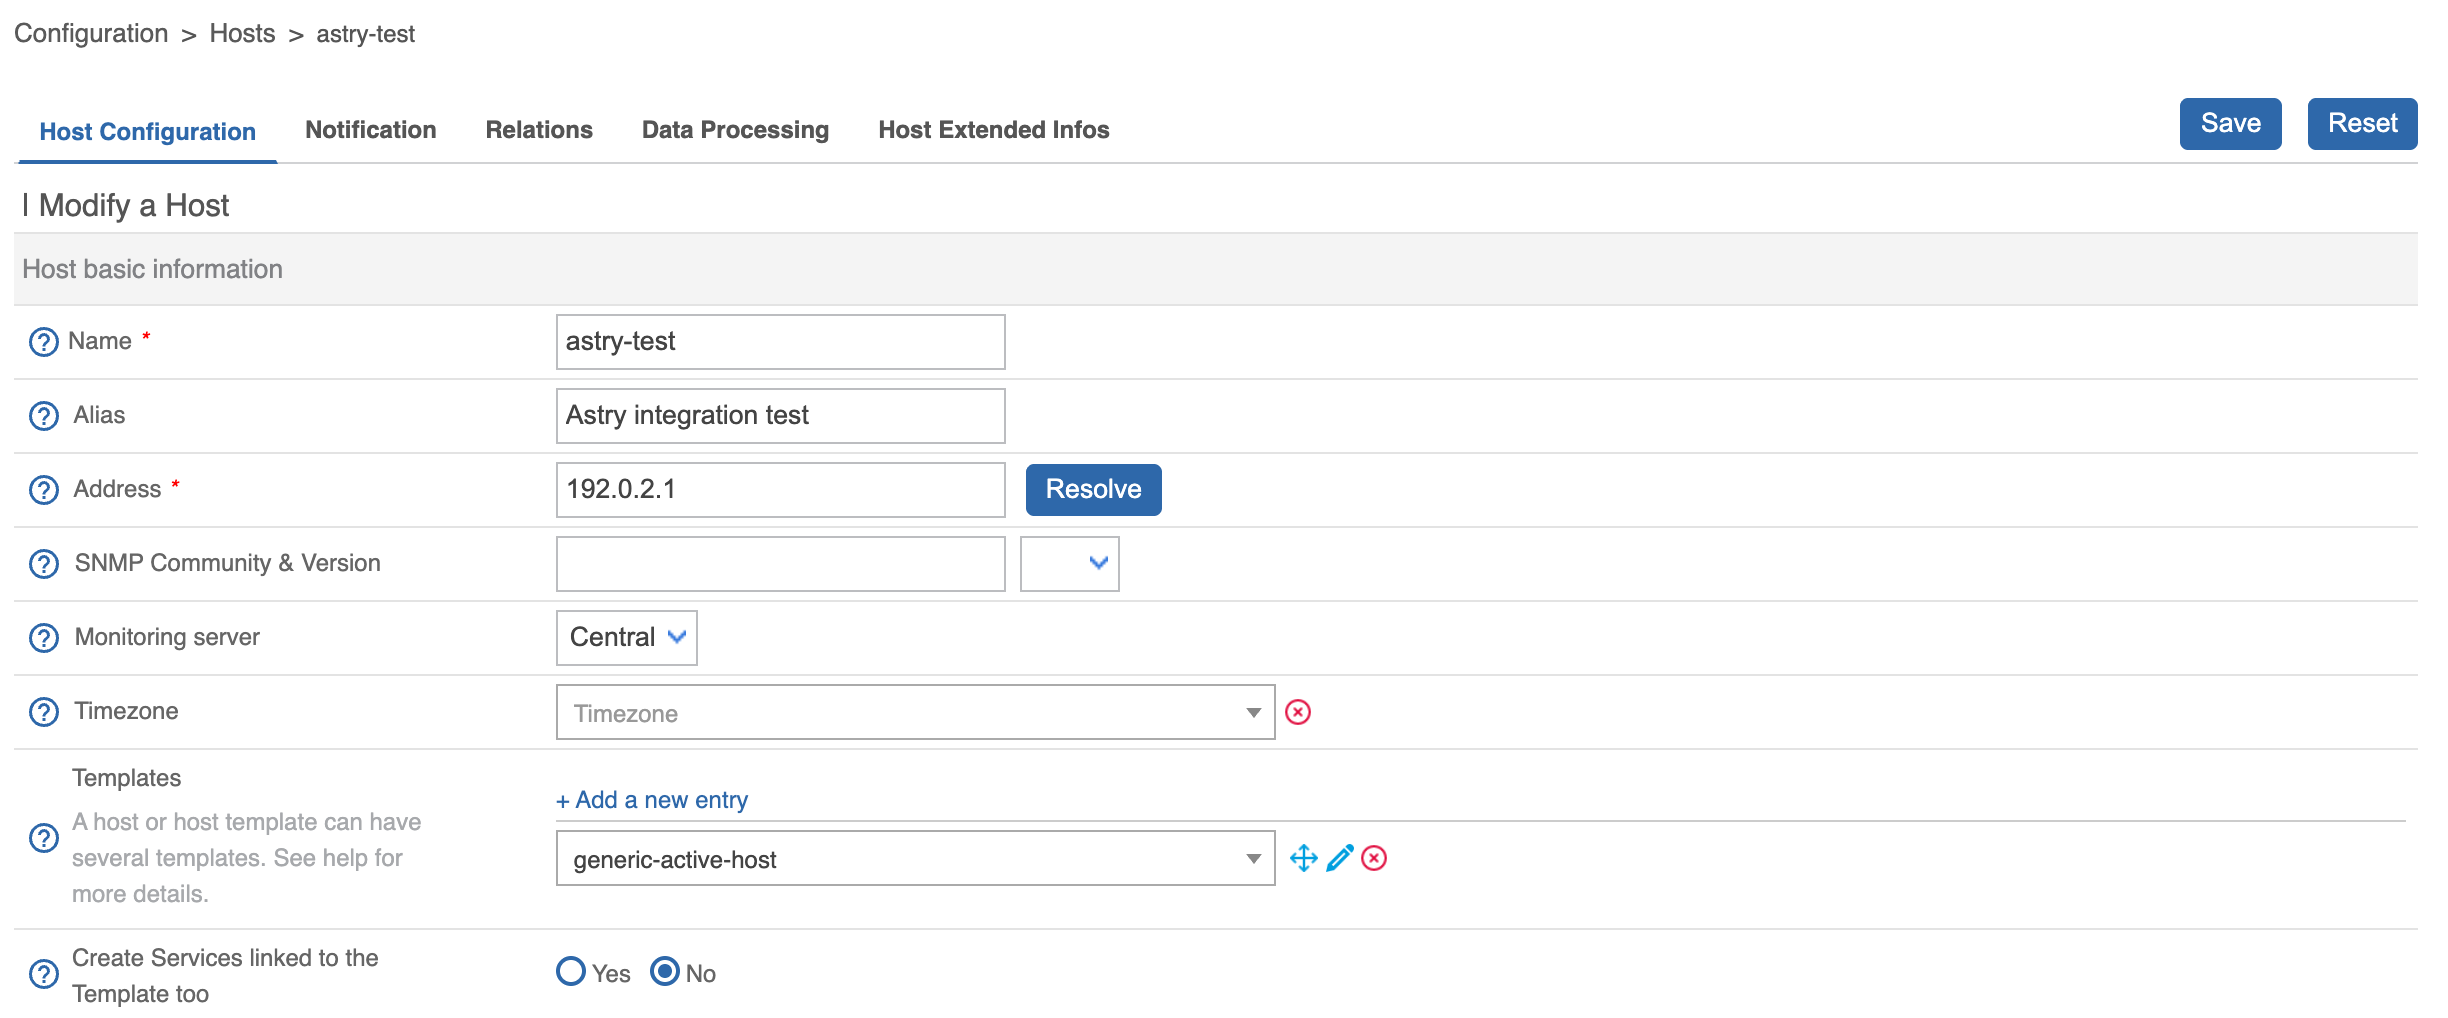Click the Name input field with astry-test

(x=781, y=342)
